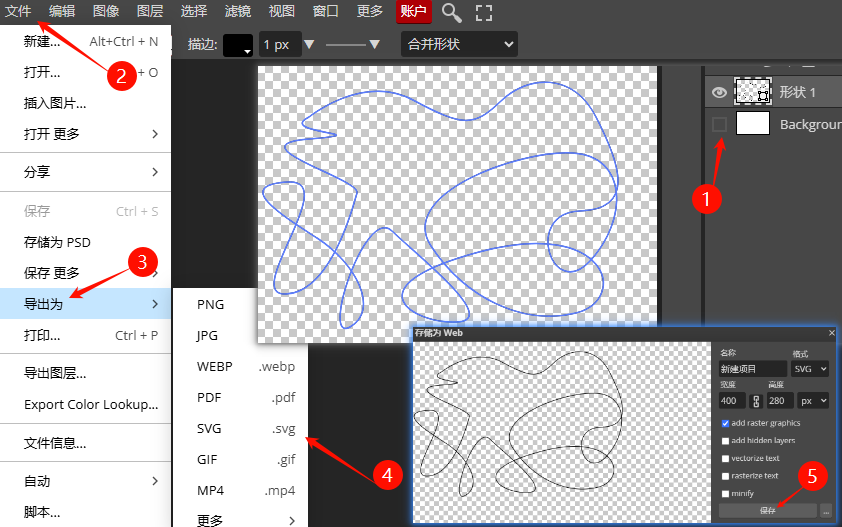Image resolution: width=842 pixels, height=527 pixels.
Task: Uncheck add raster graphics option
Action: pyautogui.click(x=725, y=423)
